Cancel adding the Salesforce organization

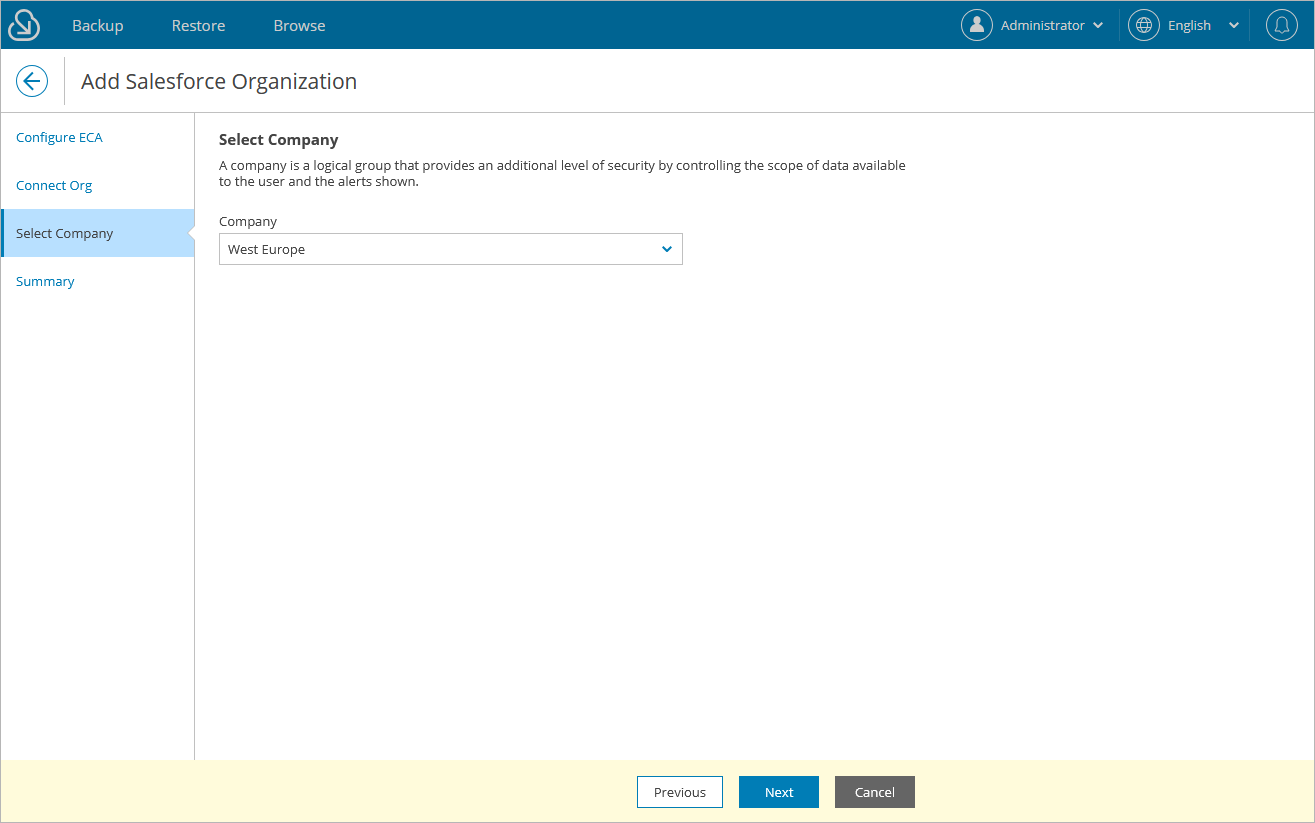click(x=874, y=791)
